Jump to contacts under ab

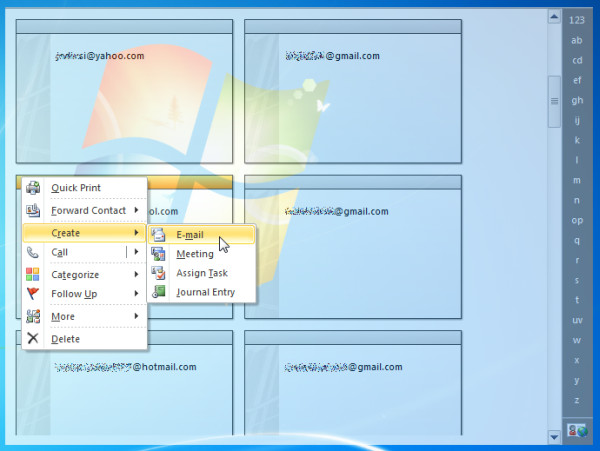point(577,40)
